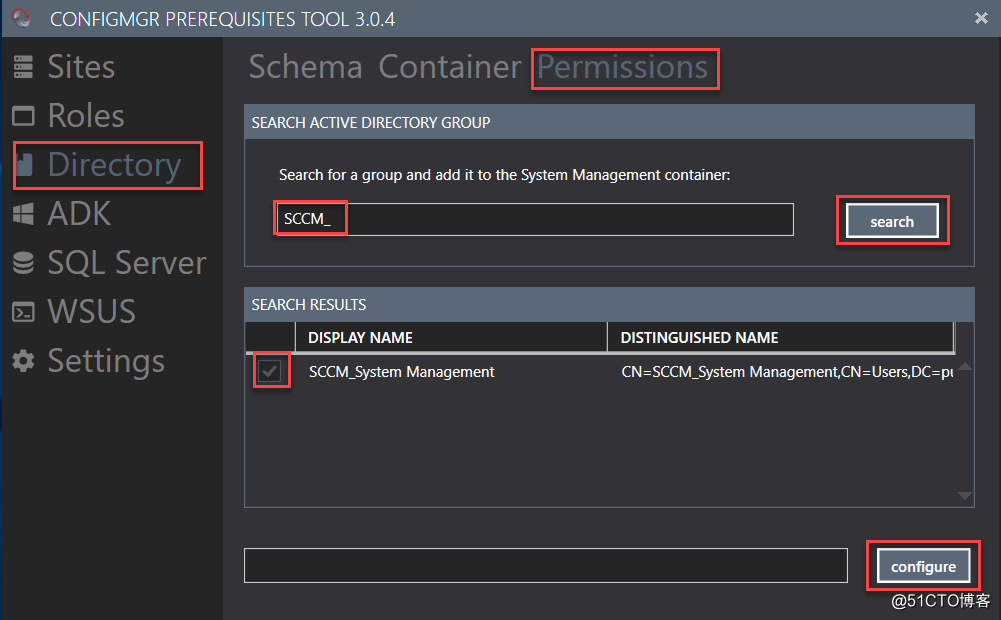Click the Roles window icon in sidebar
The width and height of the screenshot is (1001, 620).
click(x=23, y=116)
